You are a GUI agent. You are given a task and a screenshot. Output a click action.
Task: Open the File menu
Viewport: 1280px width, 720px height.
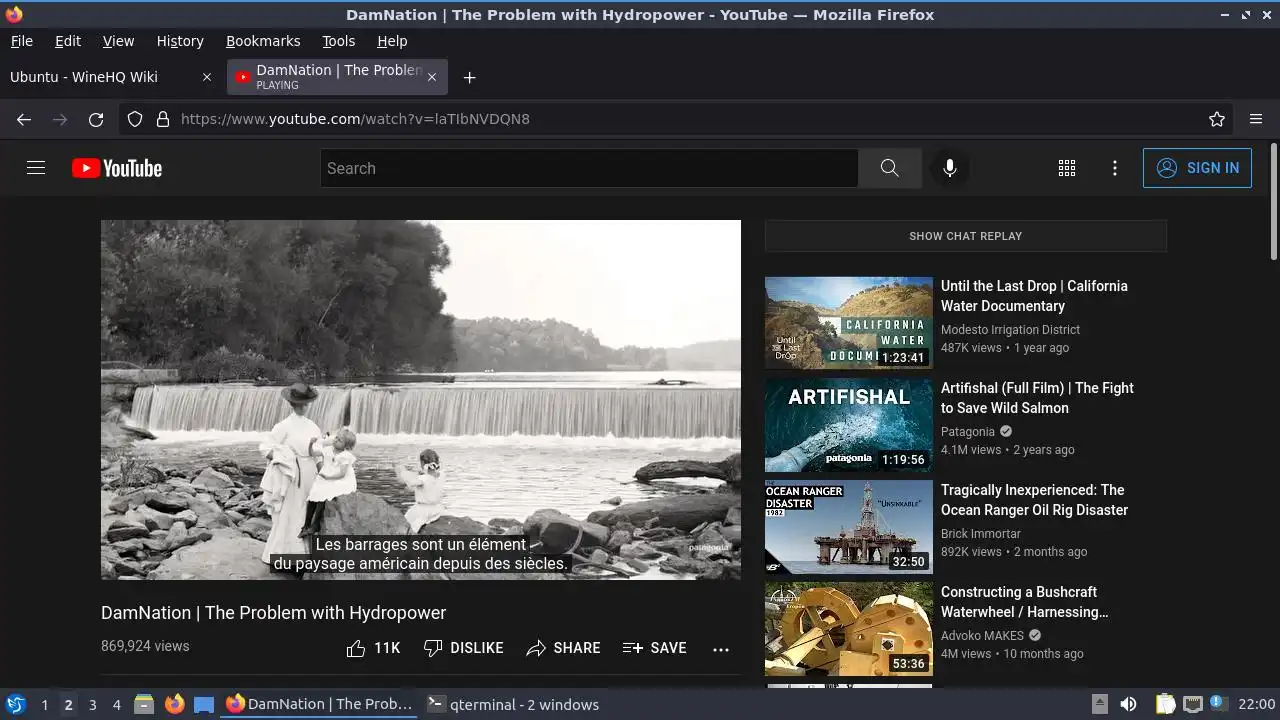coord(21,41)
